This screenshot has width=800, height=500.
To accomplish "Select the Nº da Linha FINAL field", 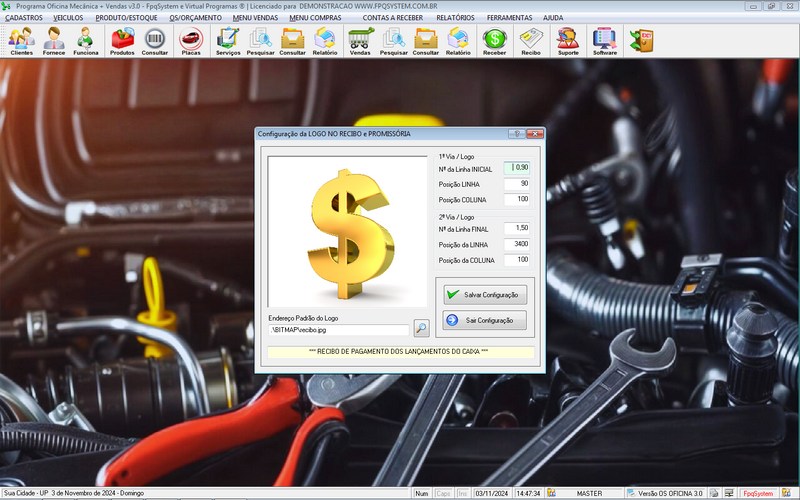I will pos(517,228).
